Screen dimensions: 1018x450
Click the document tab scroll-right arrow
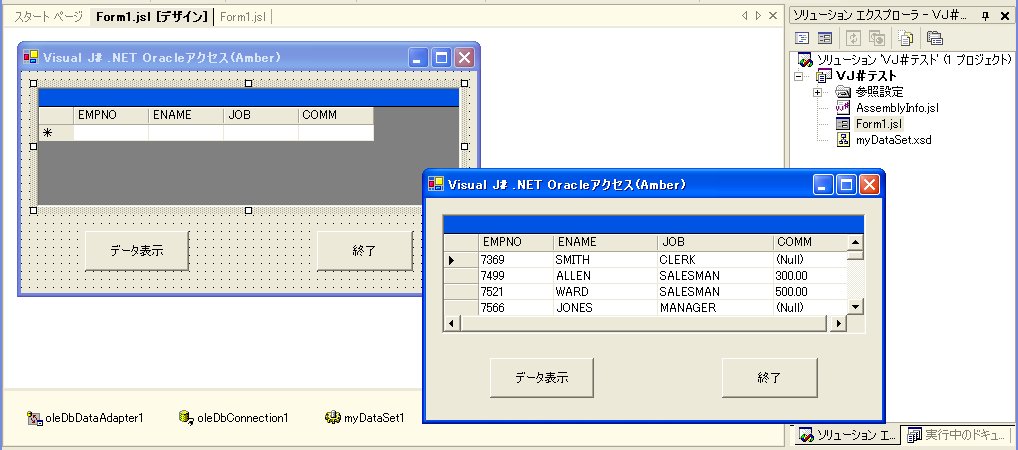[758, 16]
